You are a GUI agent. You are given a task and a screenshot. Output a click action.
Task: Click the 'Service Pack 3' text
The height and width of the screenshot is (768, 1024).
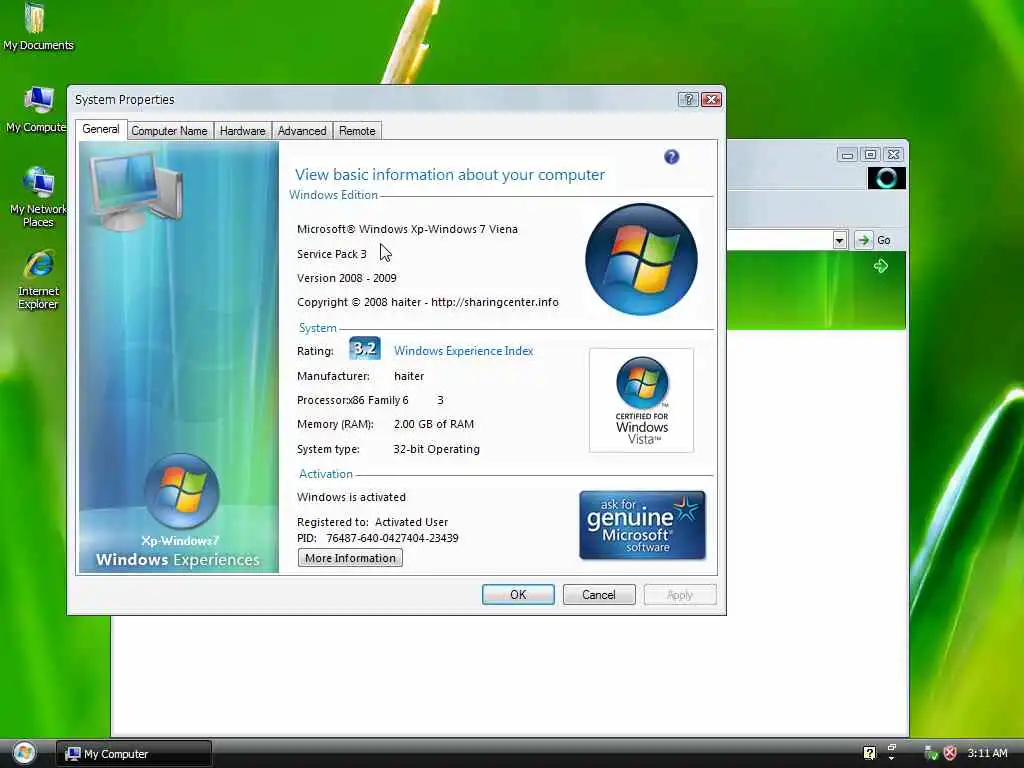[332, 254]
